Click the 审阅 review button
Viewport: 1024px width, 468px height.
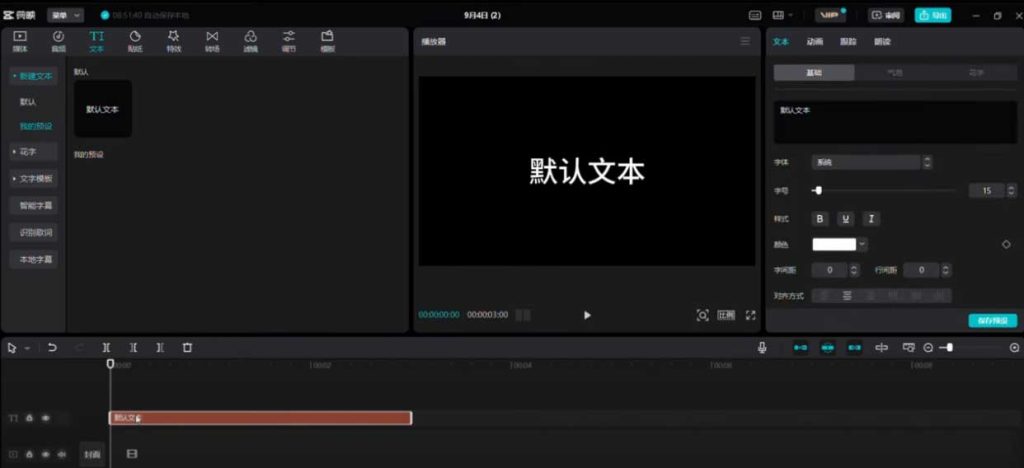point(886,15)
